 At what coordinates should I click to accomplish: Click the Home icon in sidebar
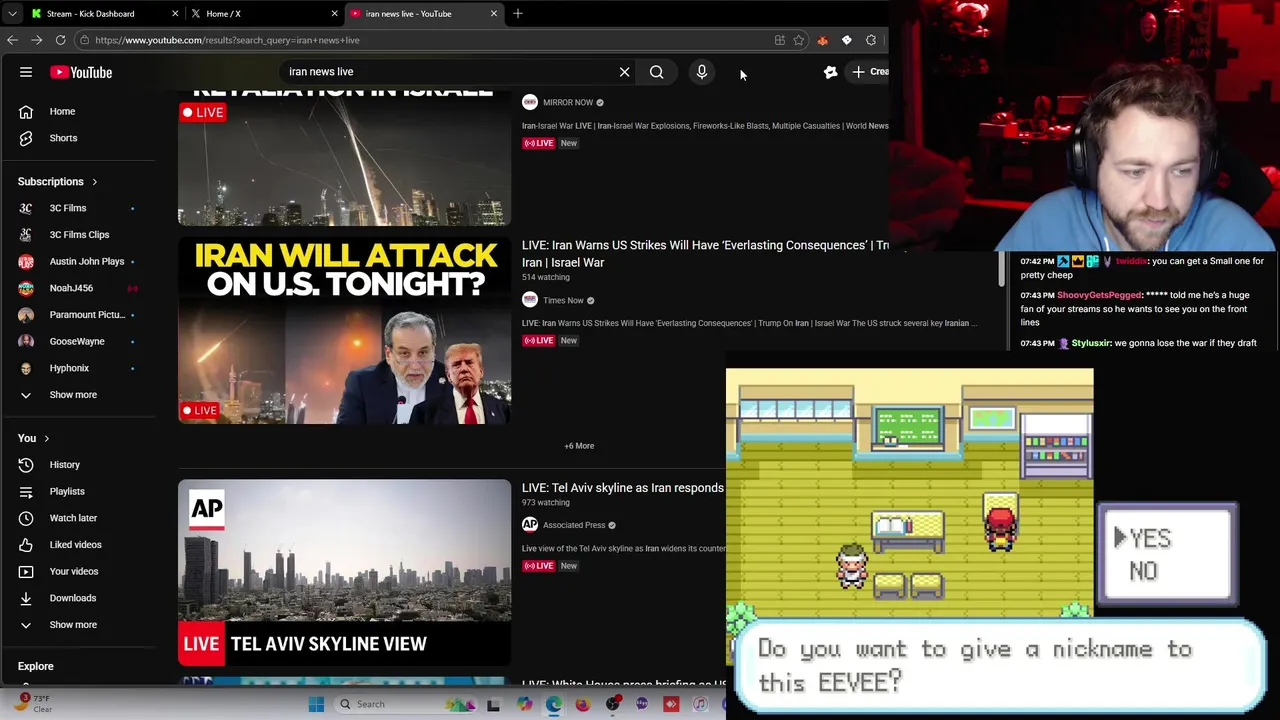[26, 111]
